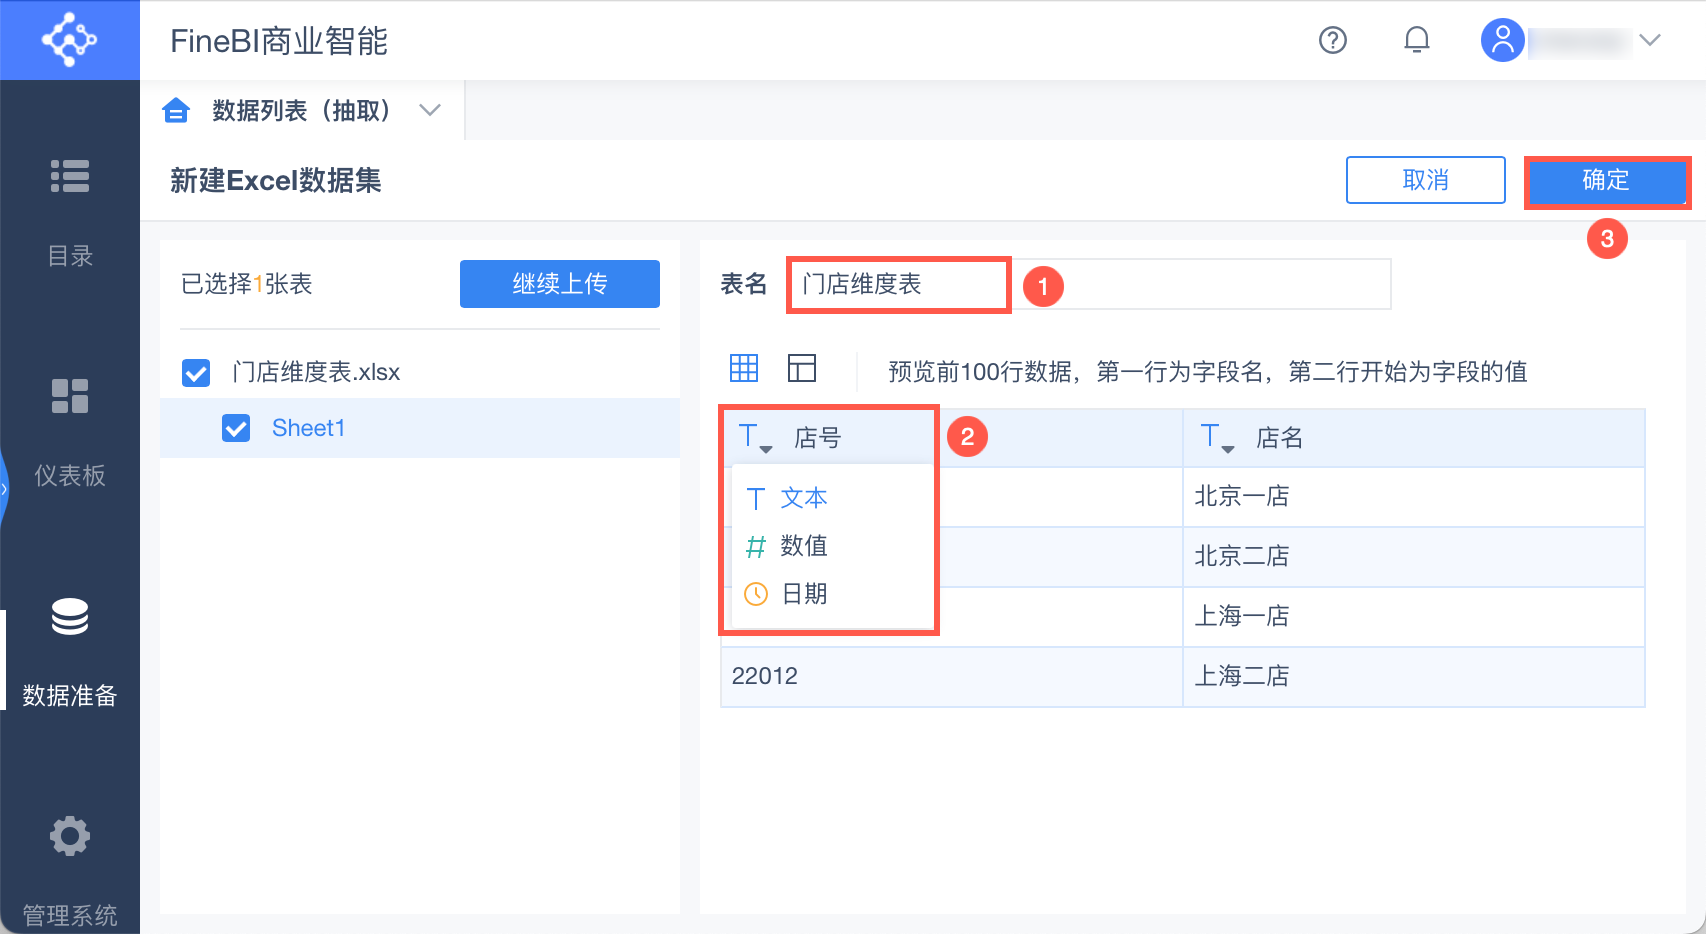This screenshot has height=934, width=1706.
Task: Switch to the layout preview icon
Action: 802,368
